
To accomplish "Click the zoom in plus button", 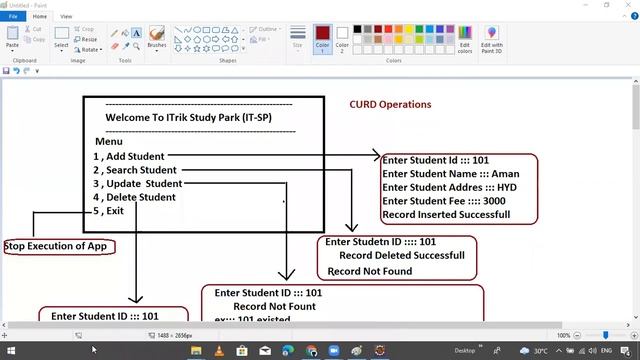I will pos(634,336).
